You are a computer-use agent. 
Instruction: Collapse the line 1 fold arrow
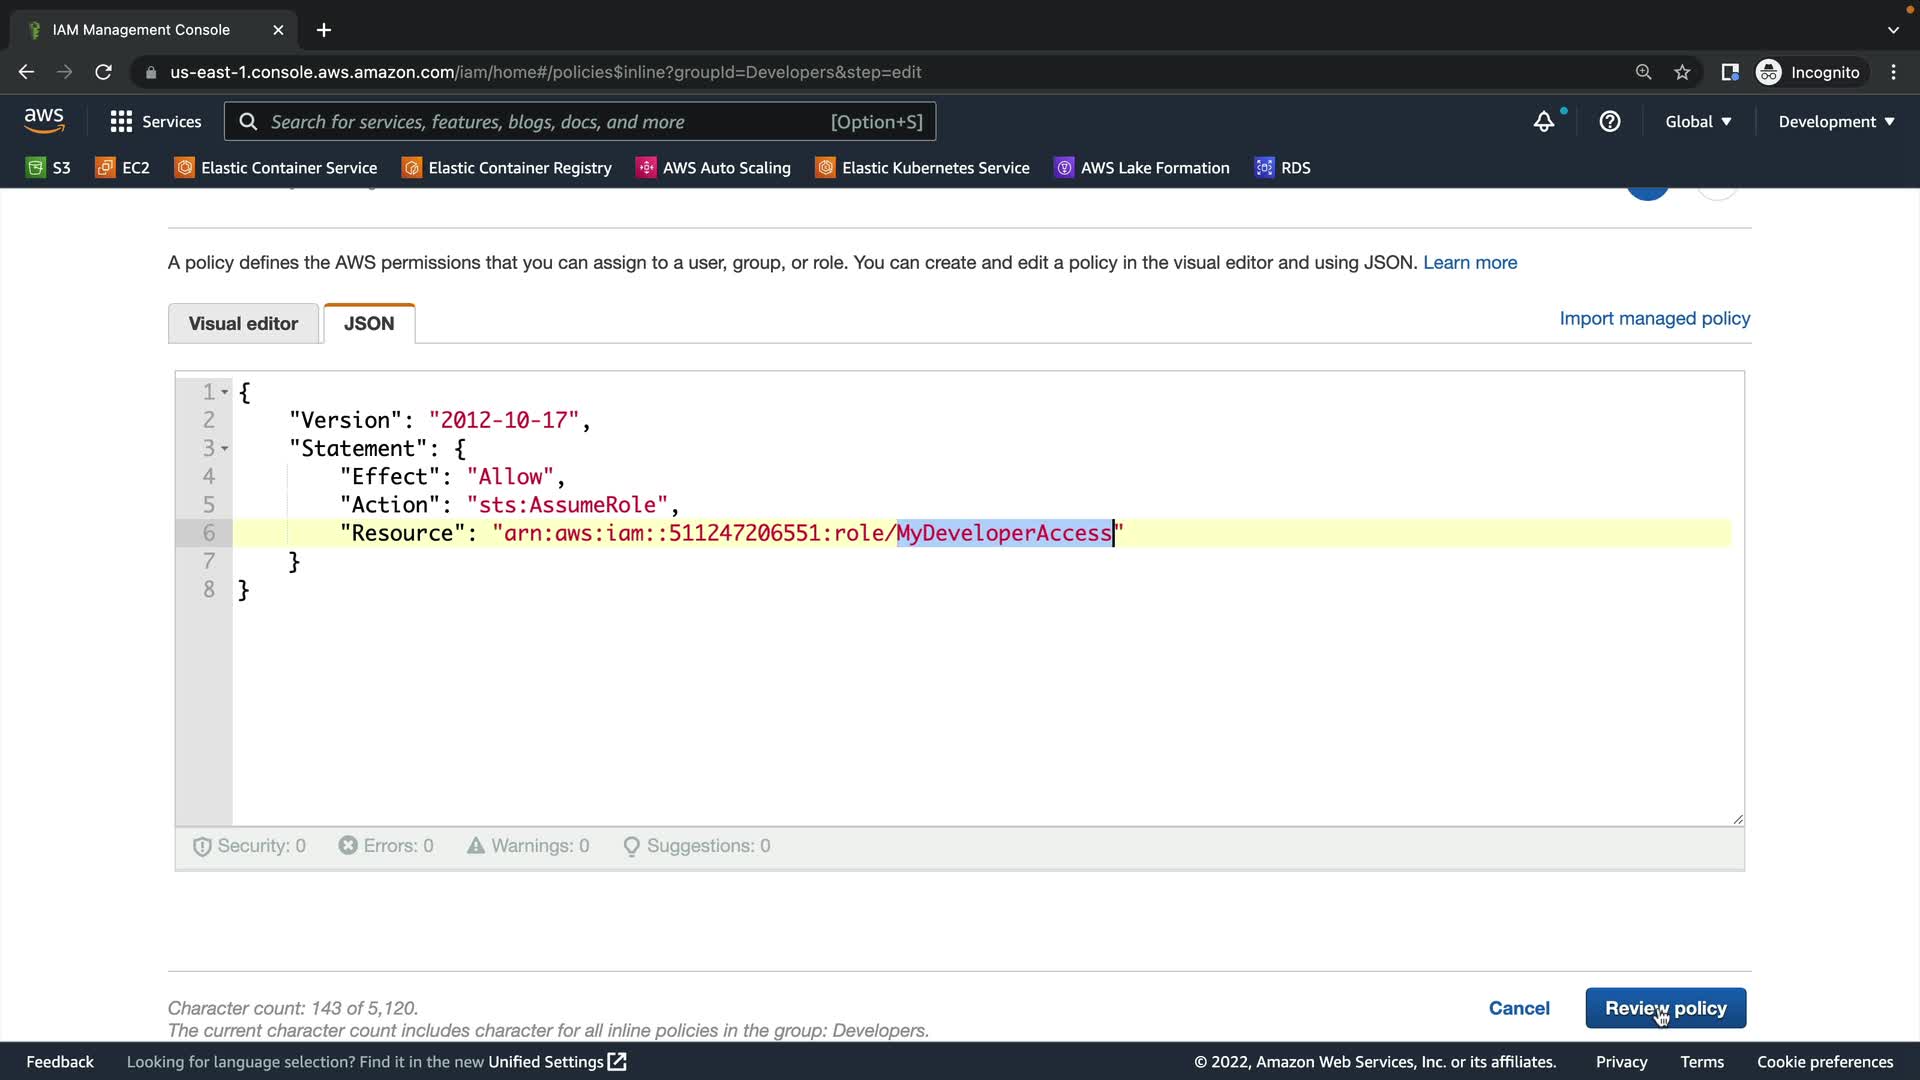pos(225,392)
